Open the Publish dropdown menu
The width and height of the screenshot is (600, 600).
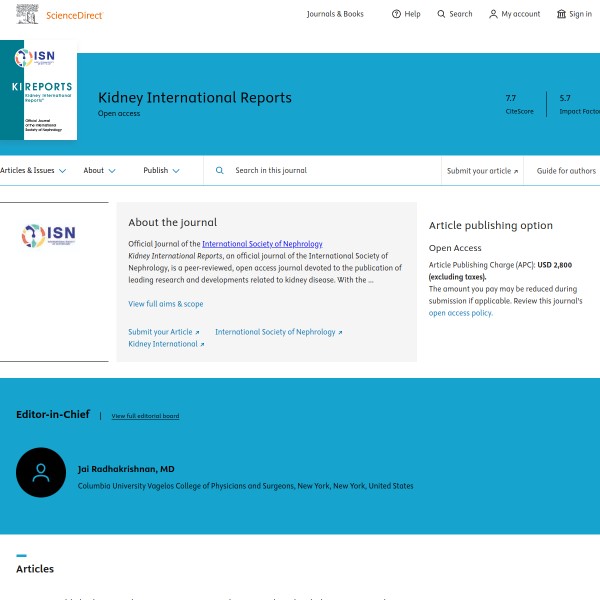161,171
